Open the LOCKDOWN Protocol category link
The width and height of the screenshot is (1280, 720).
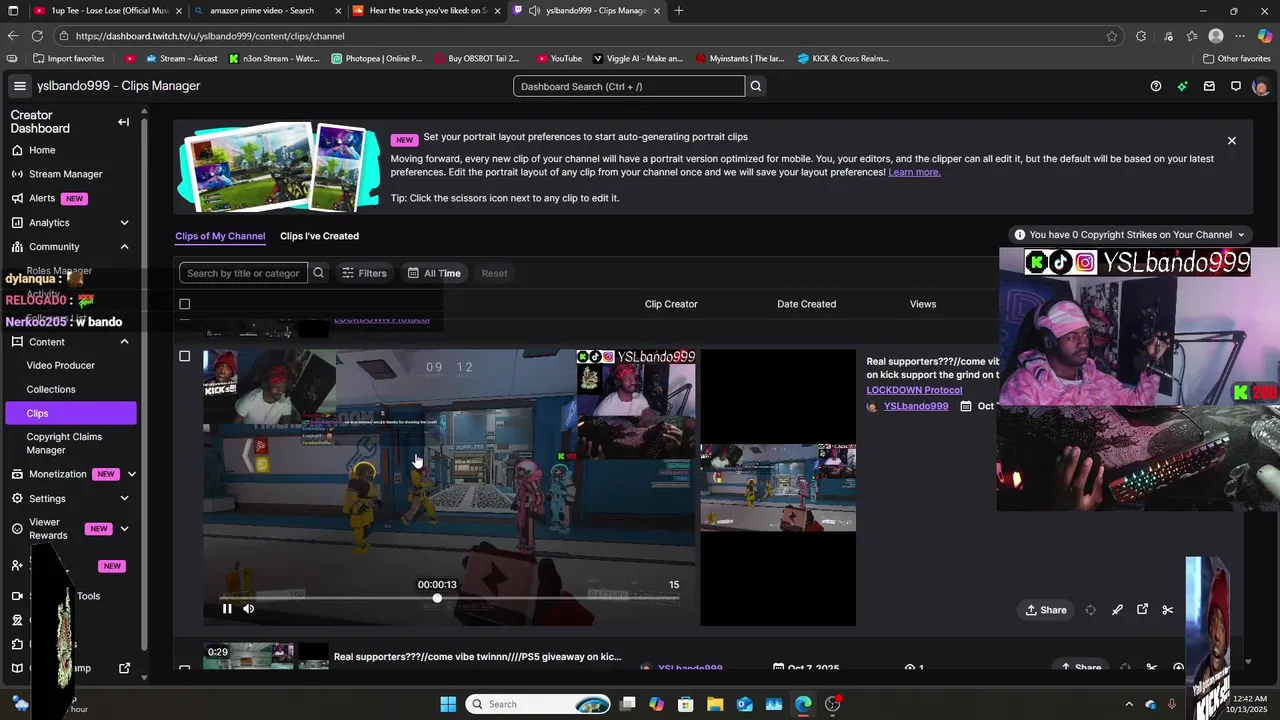coord(914,390)
